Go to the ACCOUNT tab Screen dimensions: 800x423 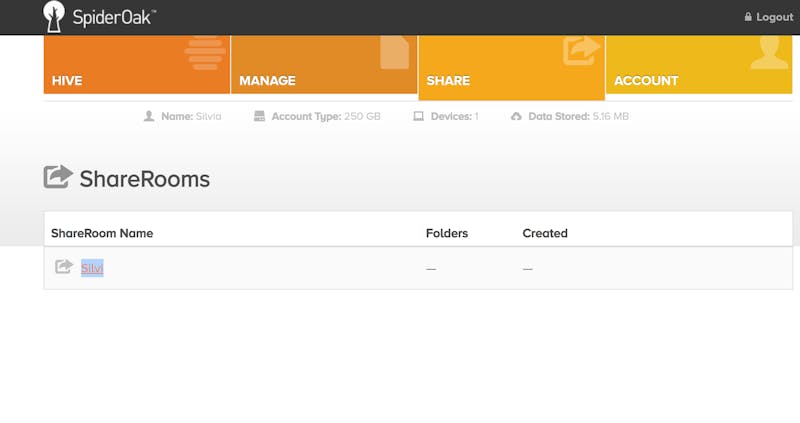point(699,65)
